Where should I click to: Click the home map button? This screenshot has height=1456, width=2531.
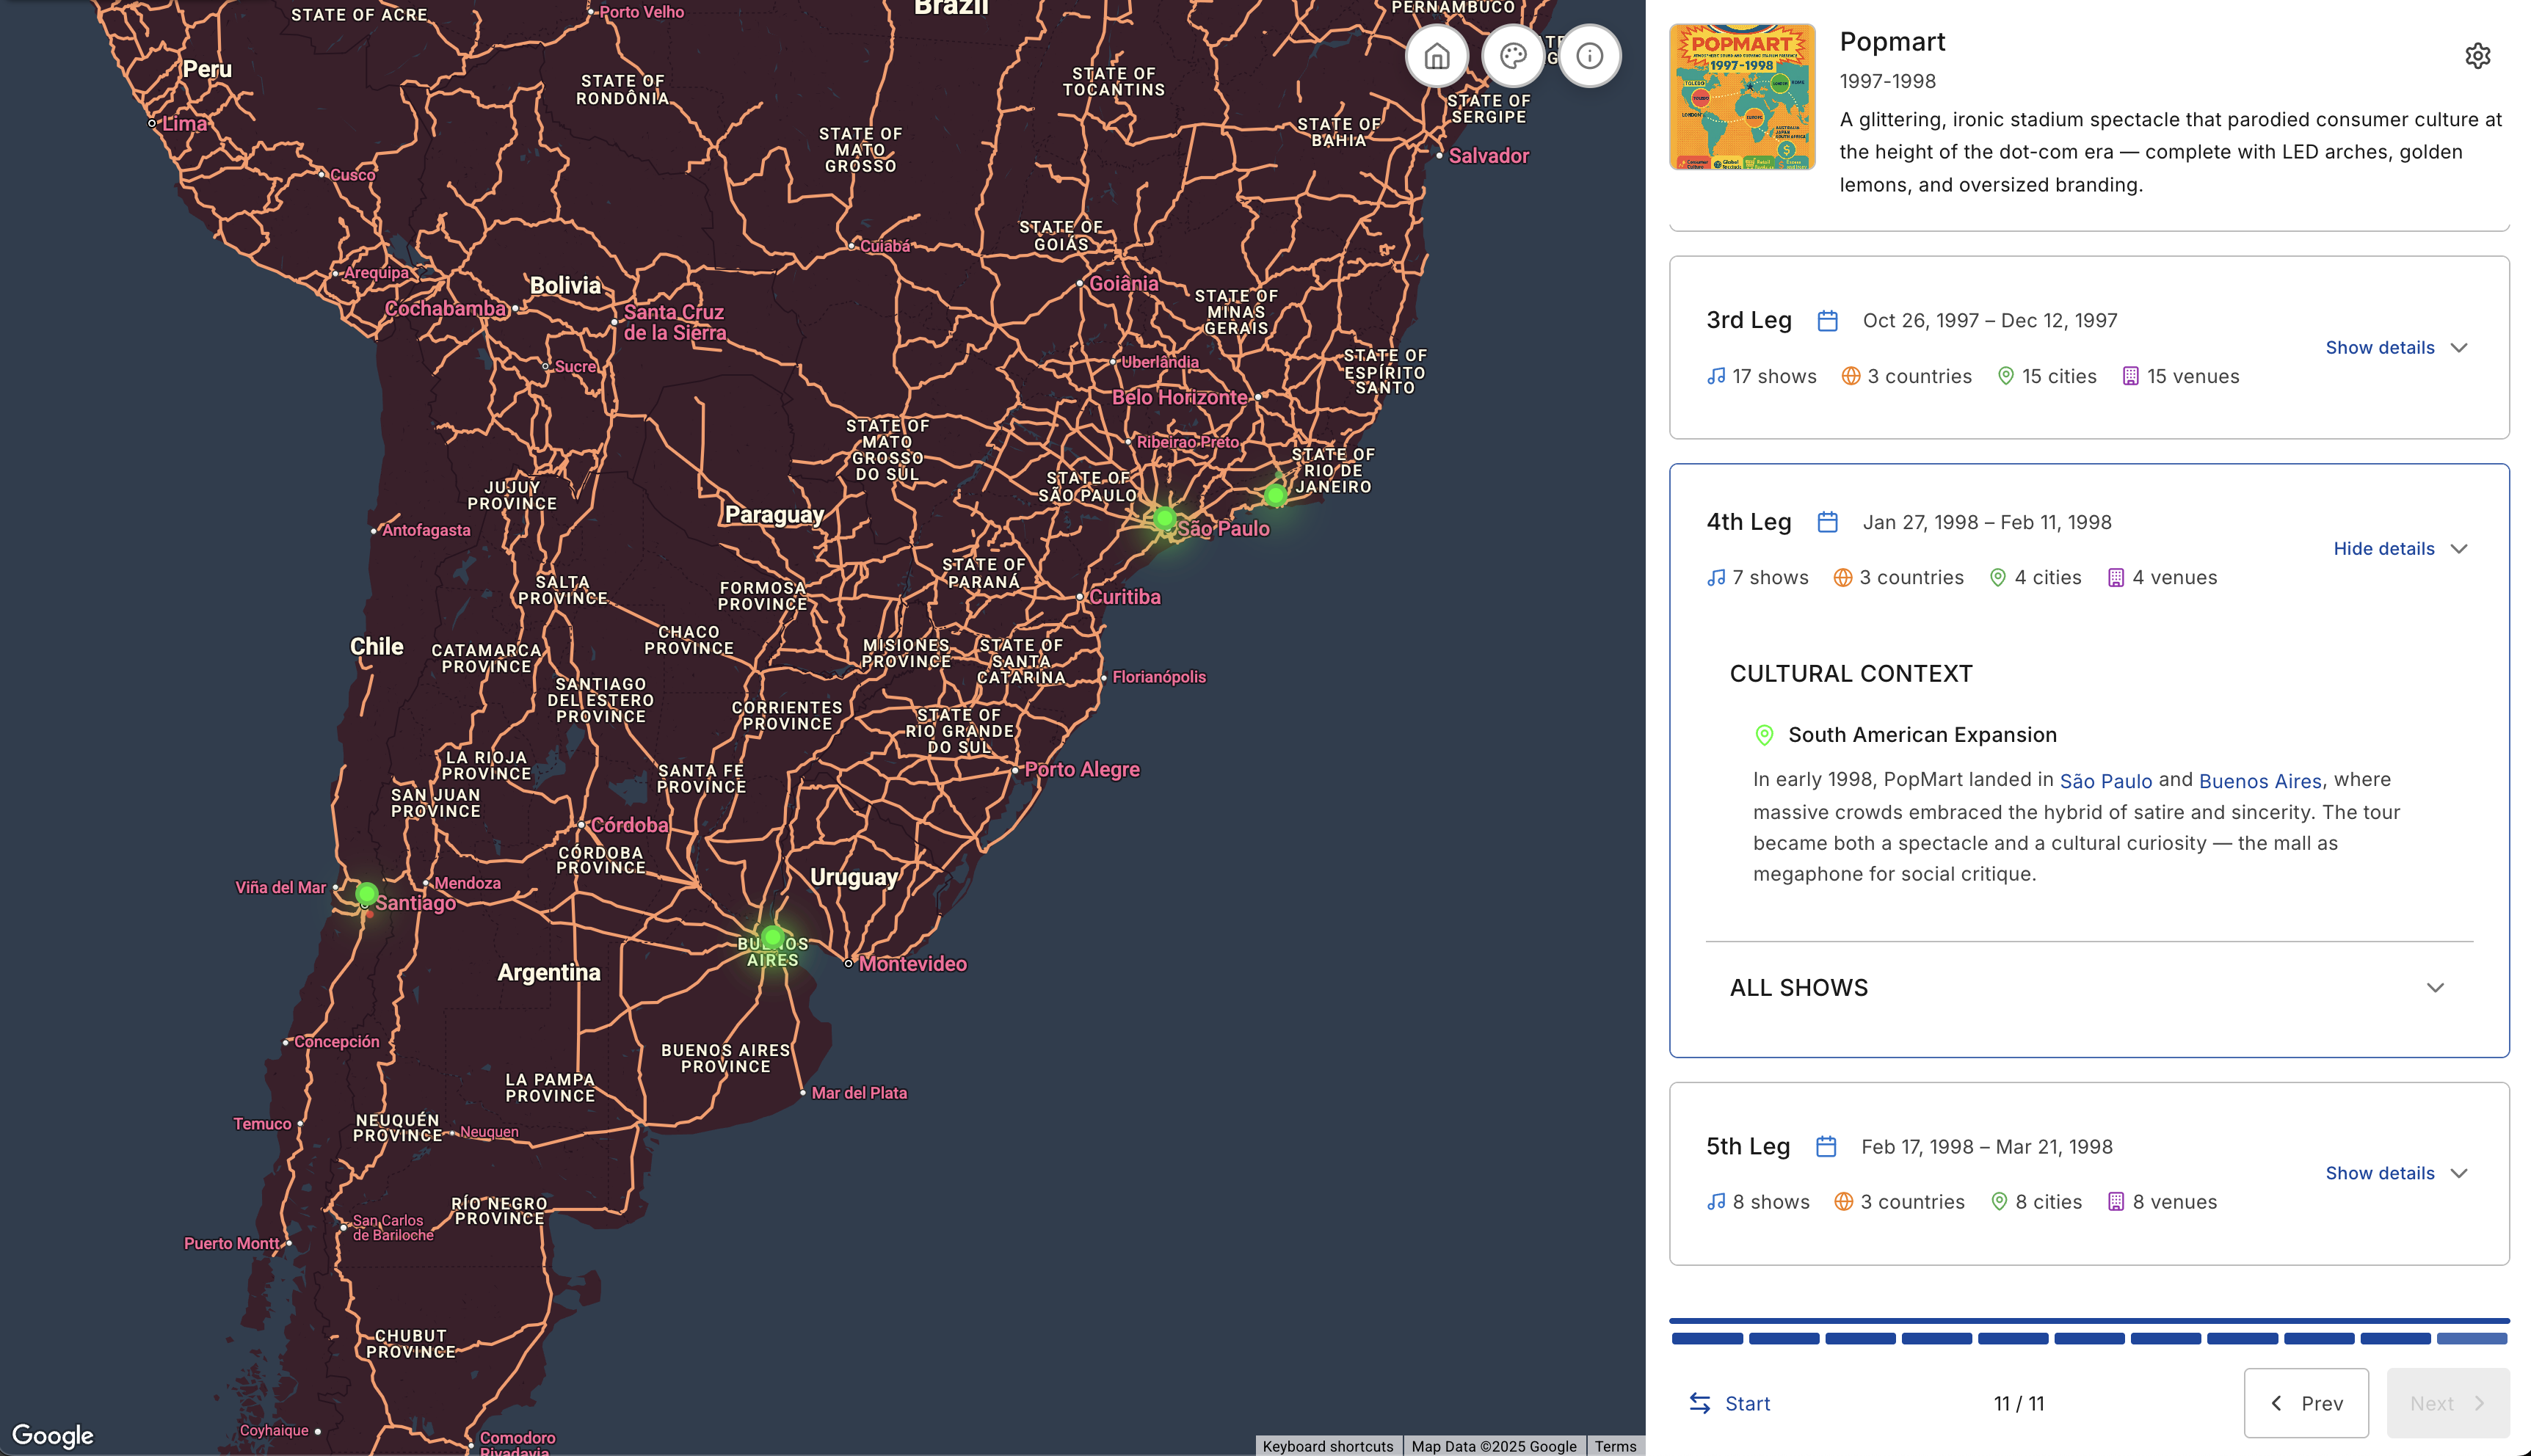coord(1436,56)
